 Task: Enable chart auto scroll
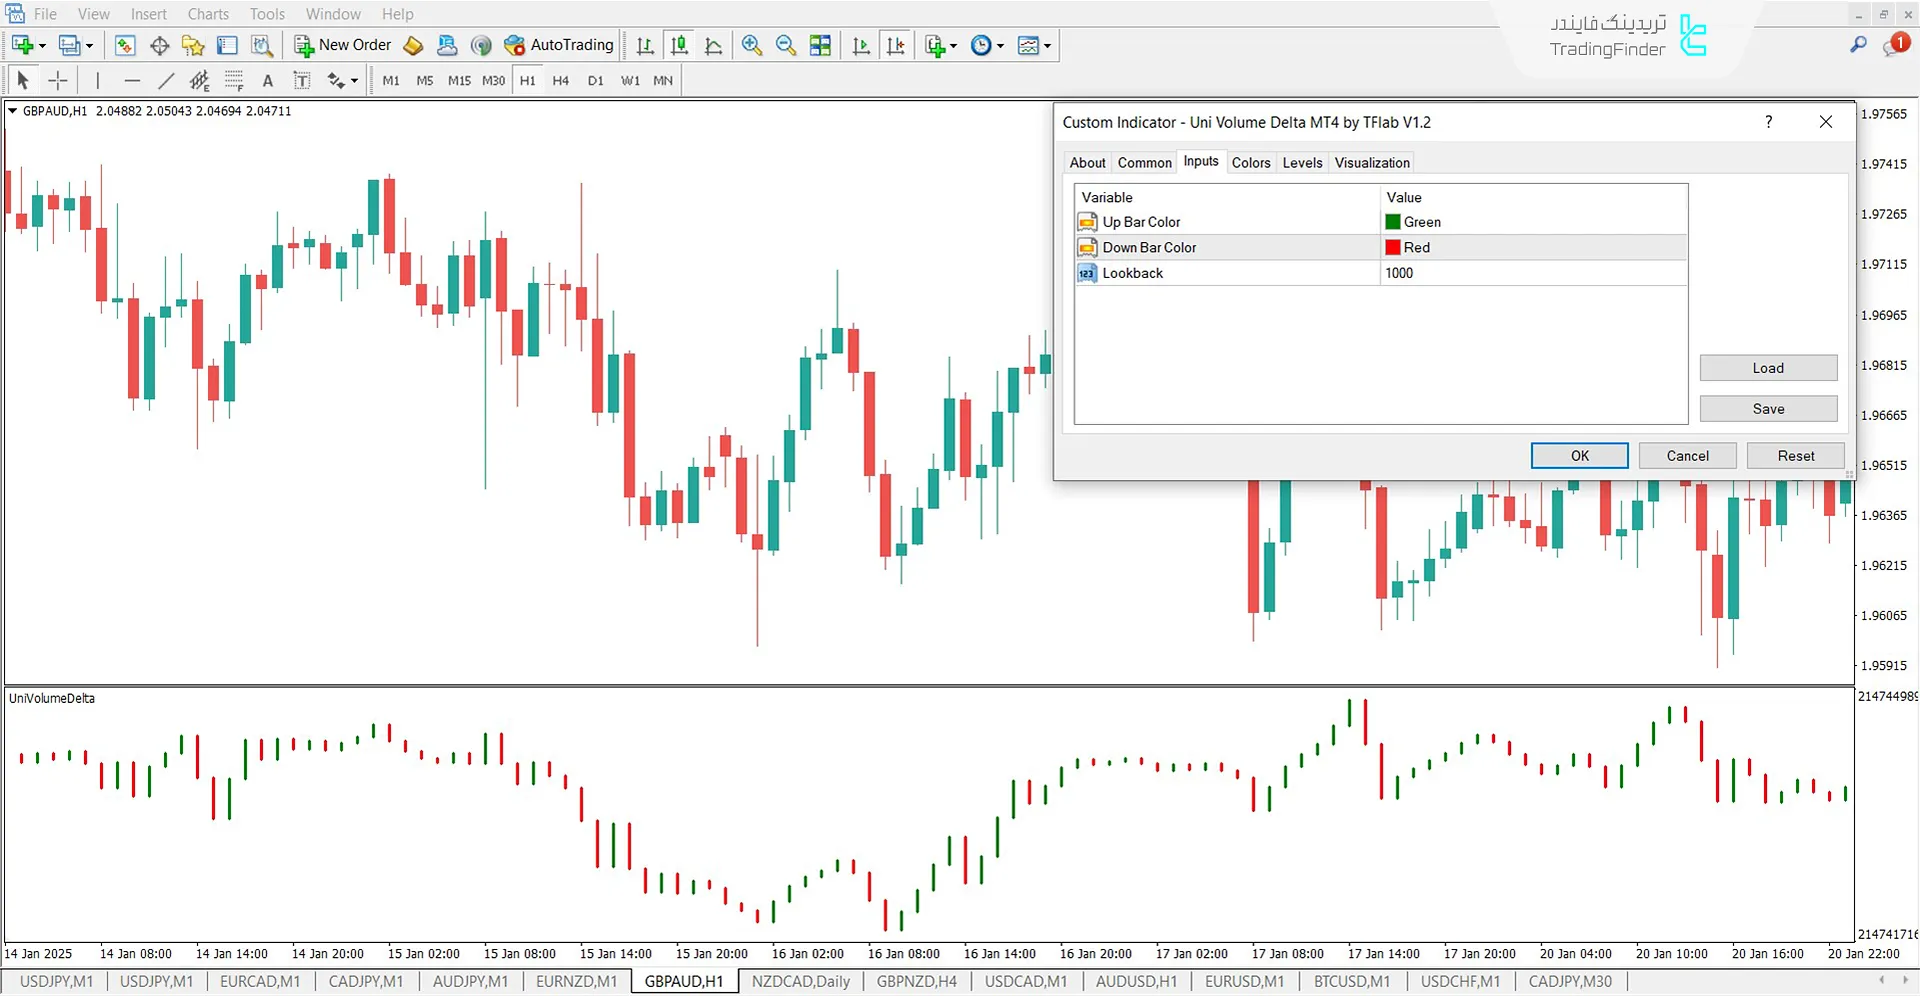click(x=861, y=45)
